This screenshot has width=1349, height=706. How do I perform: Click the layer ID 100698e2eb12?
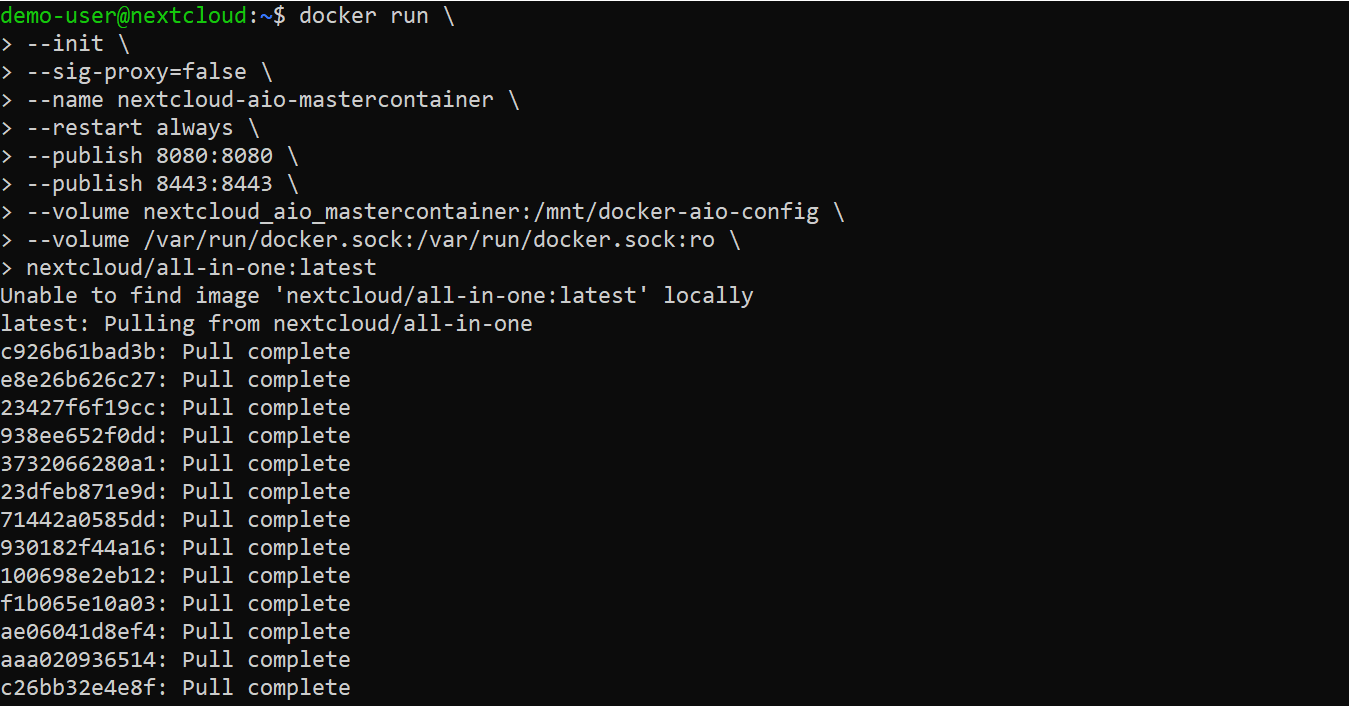(x=84, y=576)
